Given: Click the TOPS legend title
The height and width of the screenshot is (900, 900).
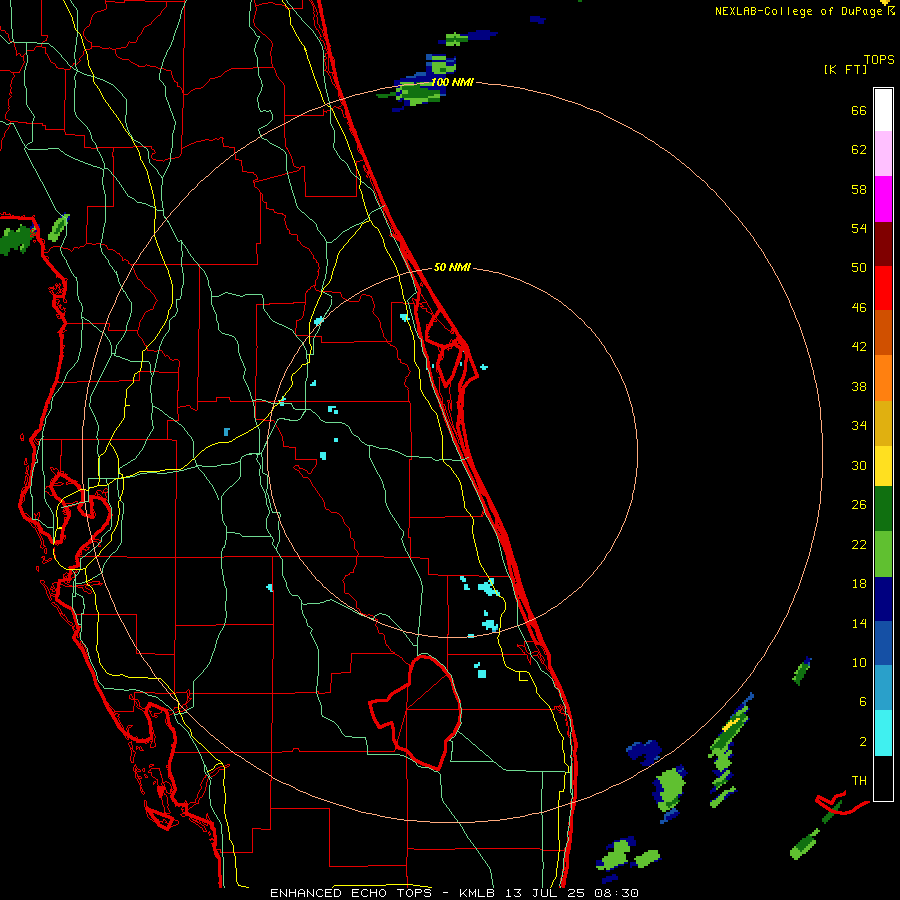Looking at the screenshot, I should [x=879, y=60].
